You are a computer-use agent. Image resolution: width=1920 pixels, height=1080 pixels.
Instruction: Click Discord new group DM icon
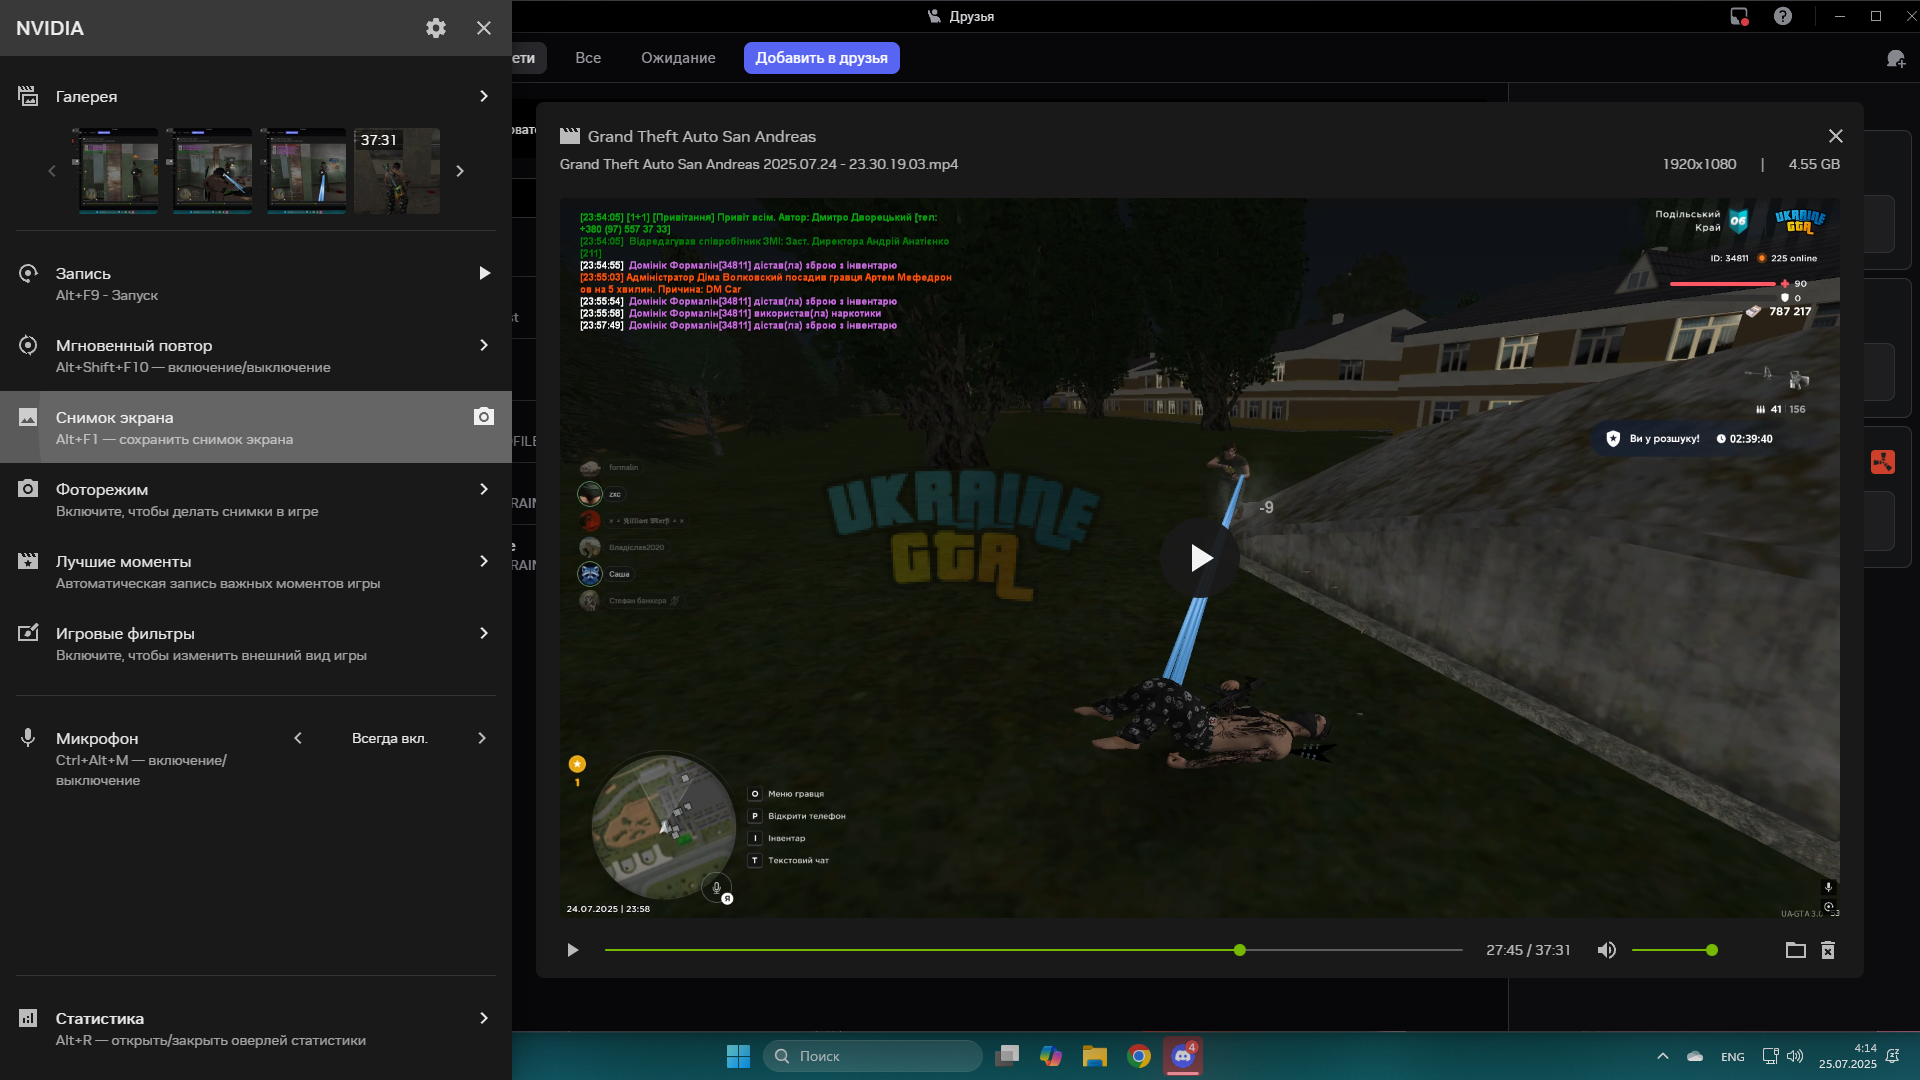pos(1896,59)
